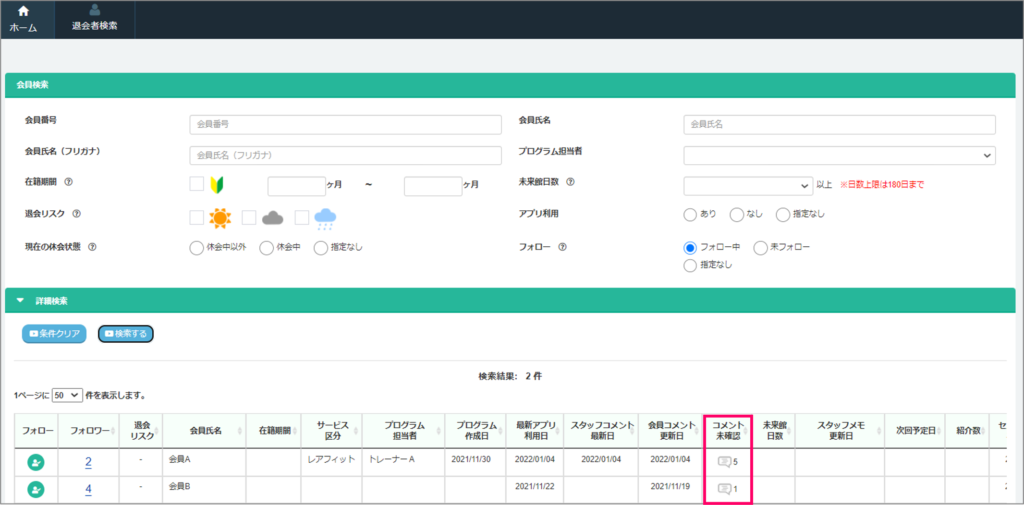1024x505 pixels.
Task: Open unread comment icon for 会員A
Action: point(725,462)
